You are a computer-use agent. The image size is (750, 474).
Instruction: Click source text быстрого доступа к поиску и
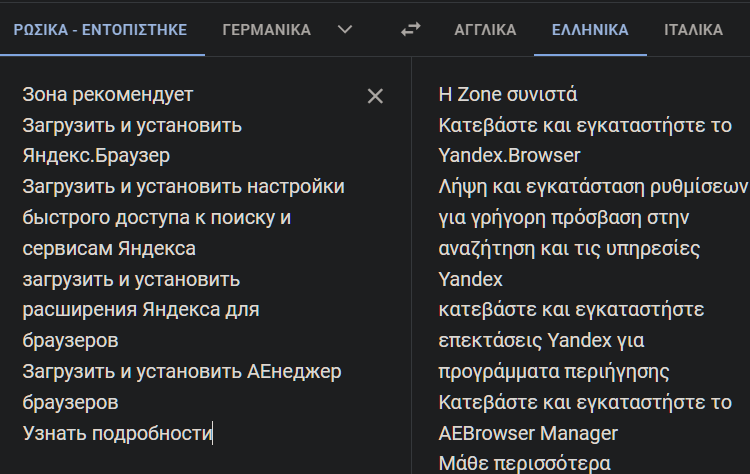pos(156,218)
